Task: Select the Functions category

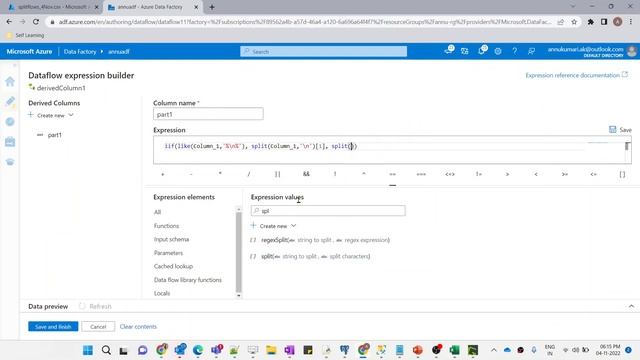Action: [166, 226]
